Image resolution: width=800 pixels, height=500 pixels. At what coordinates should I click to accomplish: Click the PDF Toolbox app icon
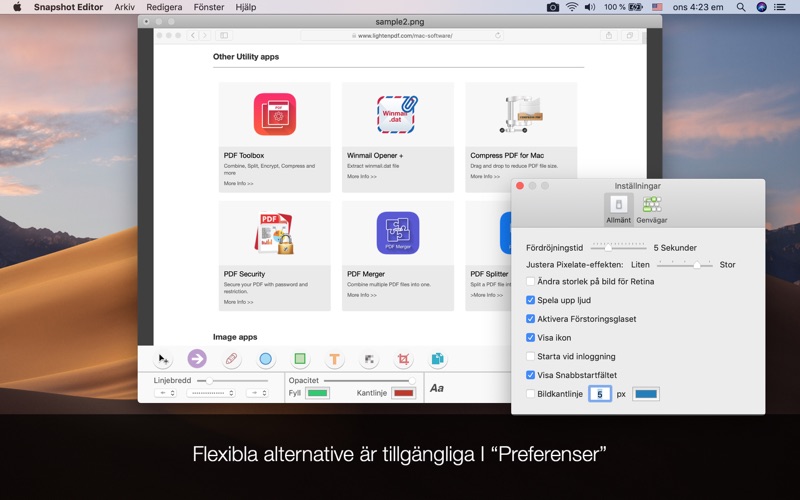[x=274, y=114]
